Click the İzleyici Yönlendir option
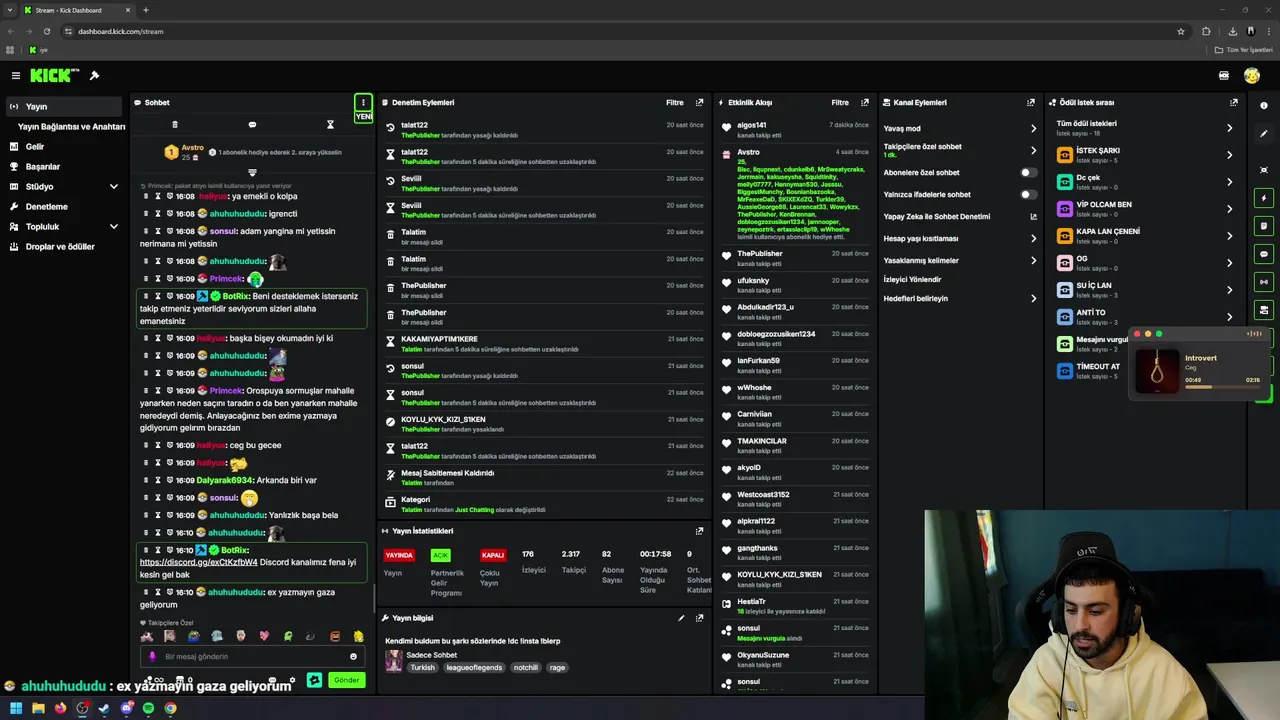 (912, 280)
